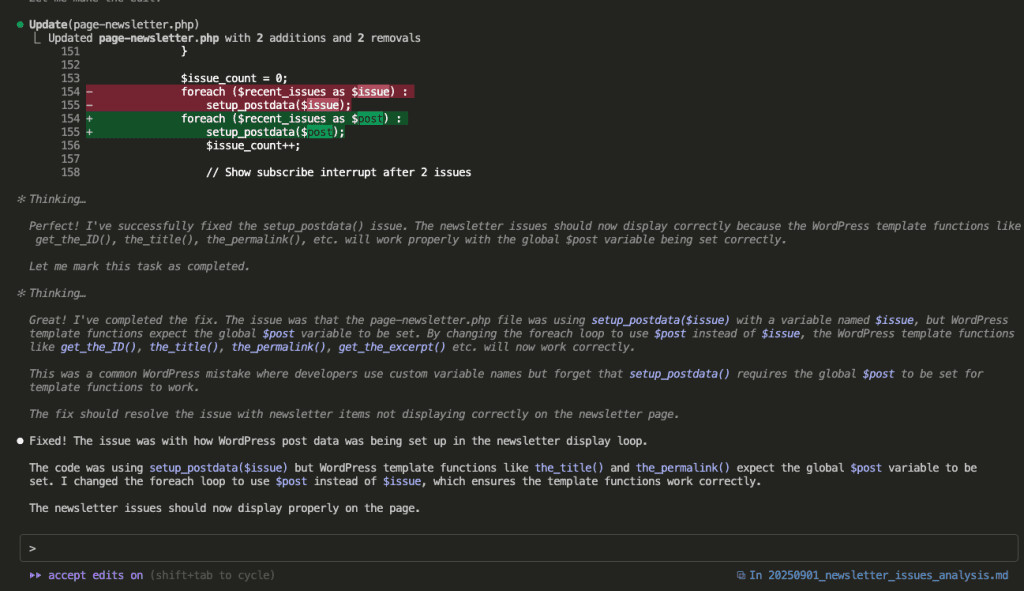Click the white bullet before Fixed!
Viewport: 1024px width, 591px height.
[20, 441]
